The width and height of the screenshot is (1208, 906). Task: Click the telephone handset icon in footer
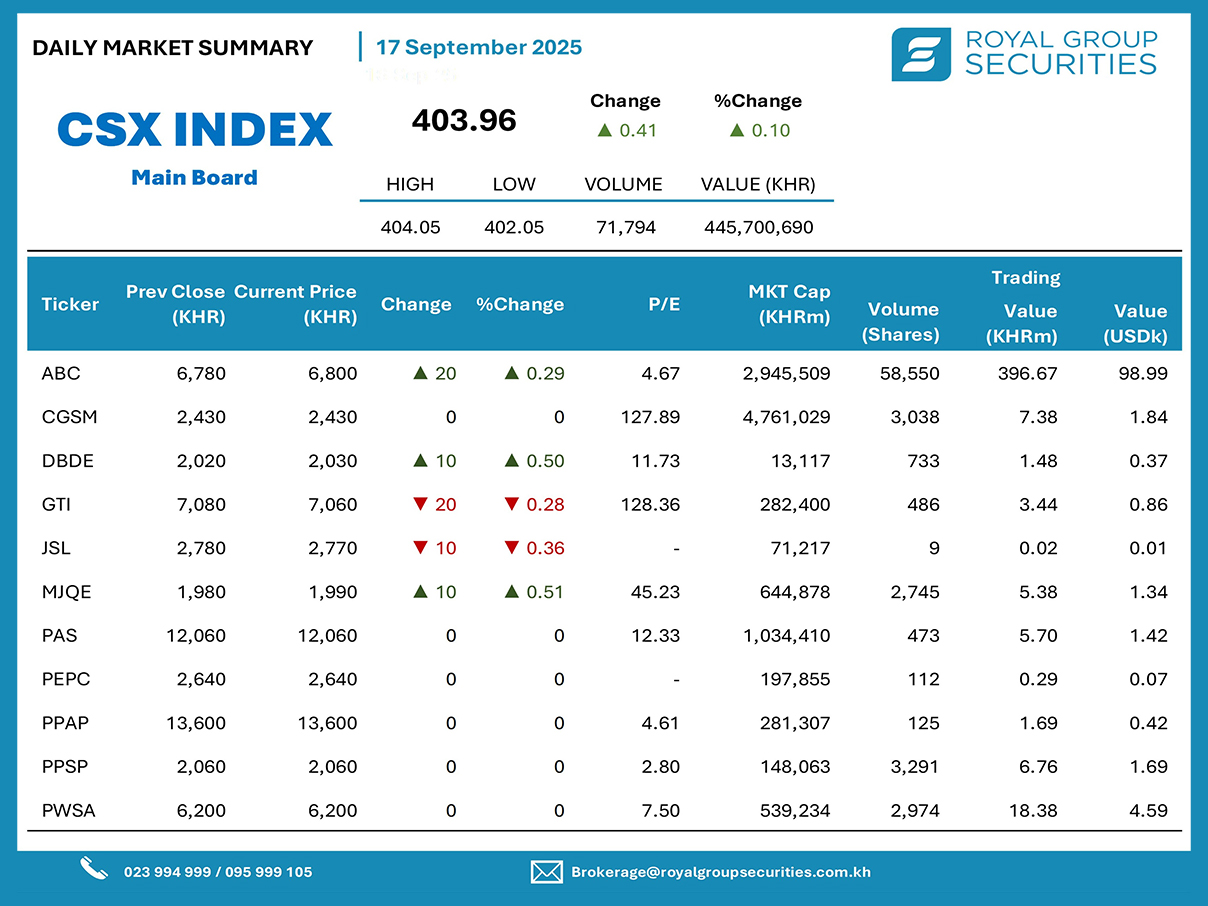[x=94, y=869]
